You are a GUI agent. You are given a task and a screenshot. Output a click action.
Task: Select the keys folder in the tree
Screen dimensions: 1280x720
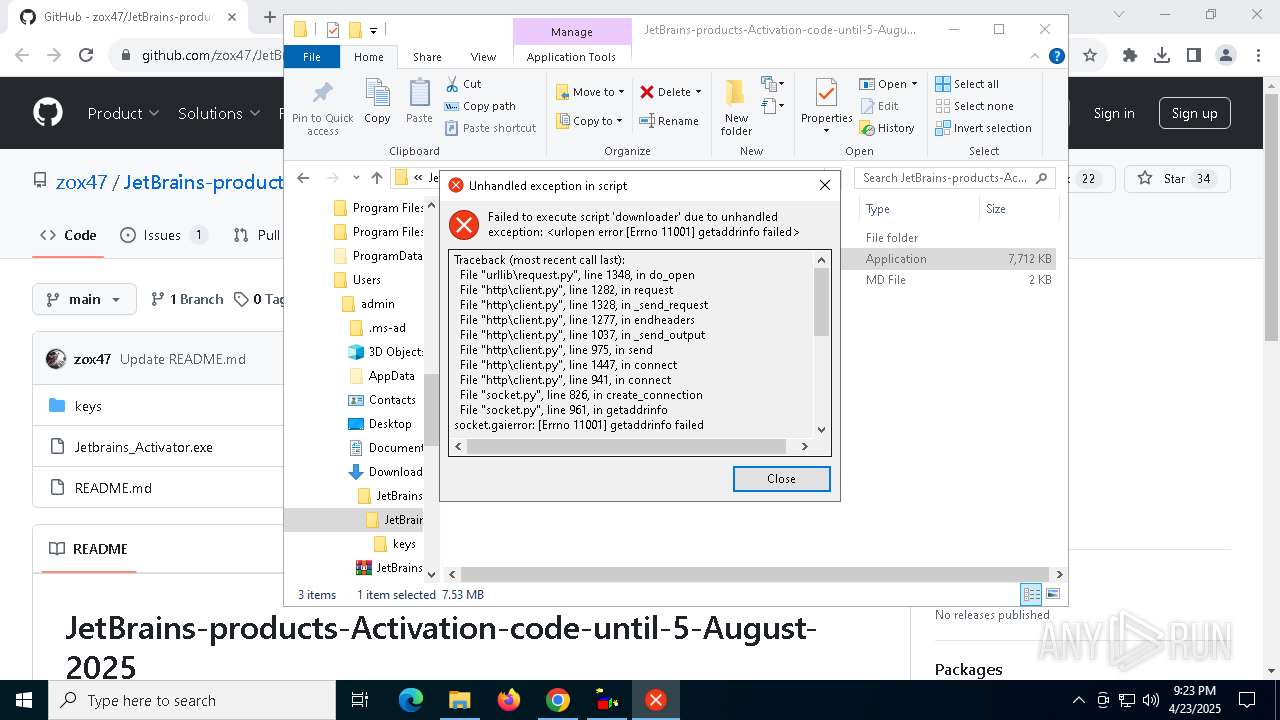point(394,544)
